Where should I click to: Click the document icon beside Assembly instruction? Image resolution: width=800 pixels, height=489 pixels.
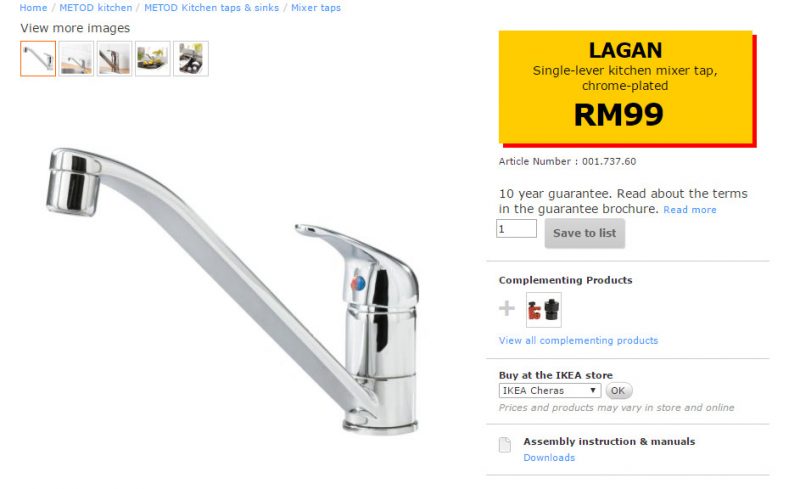tap(505, 445)
